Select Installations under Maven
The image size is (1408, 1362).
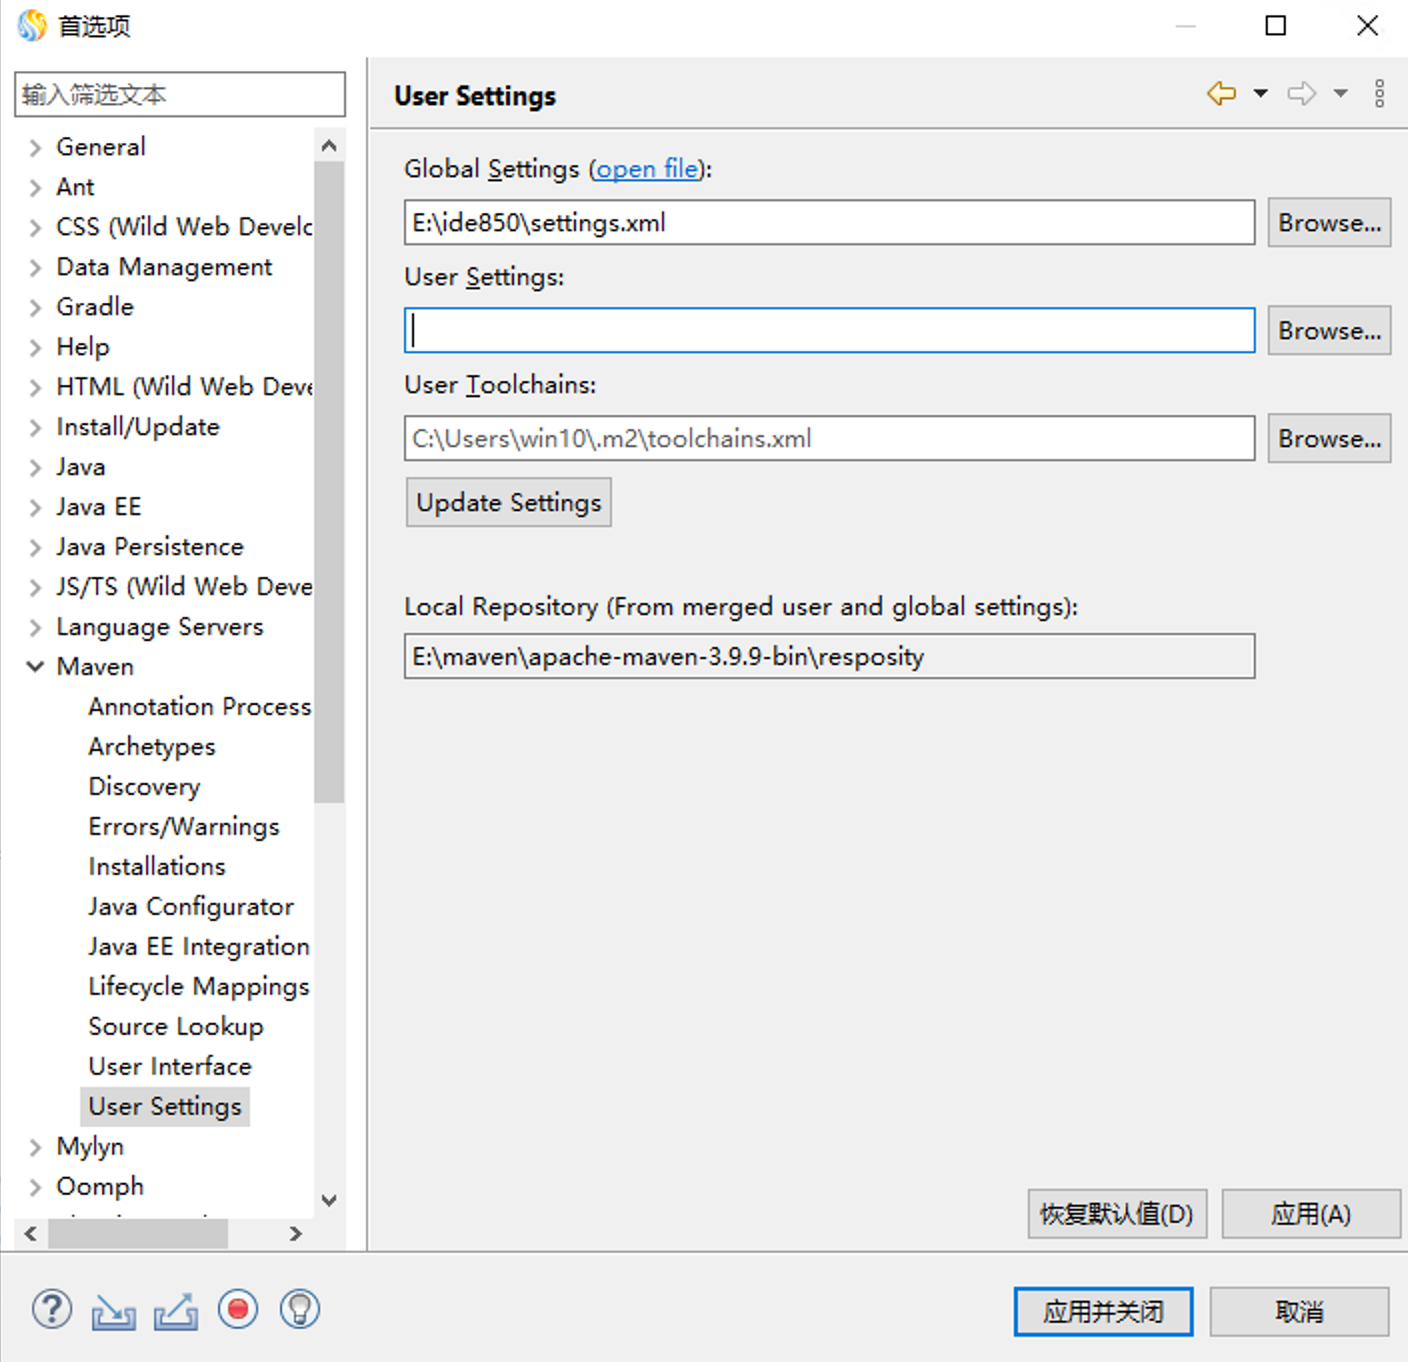(157, 866)
